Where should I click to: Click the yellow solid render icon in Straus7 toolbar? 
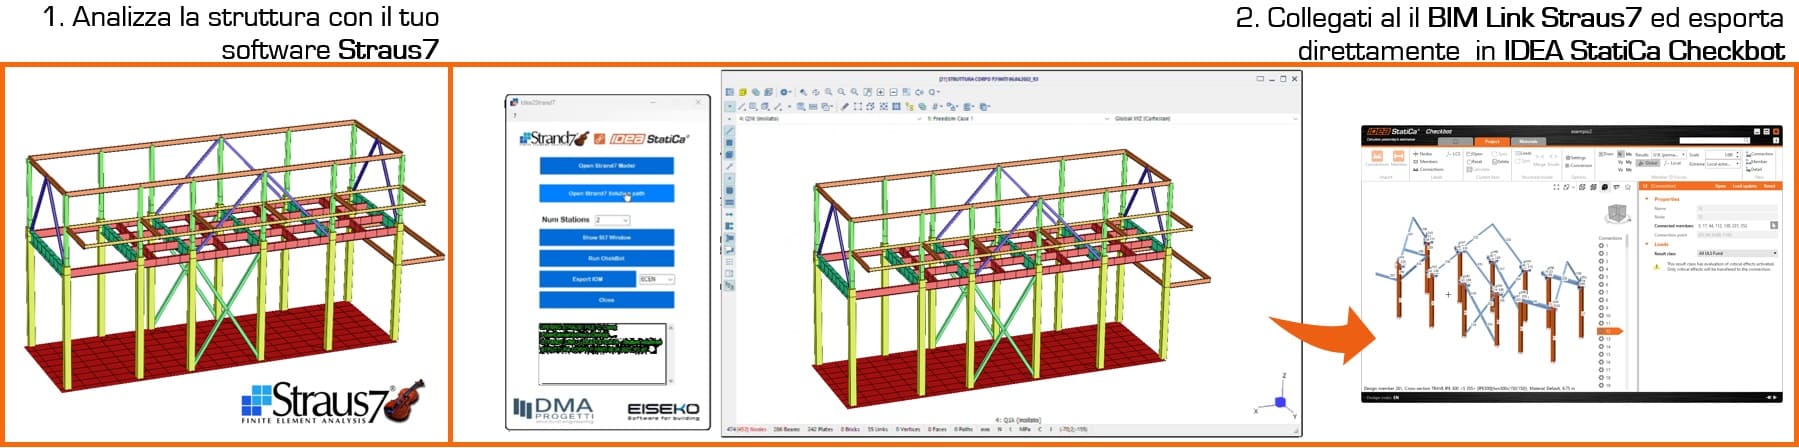743,92
